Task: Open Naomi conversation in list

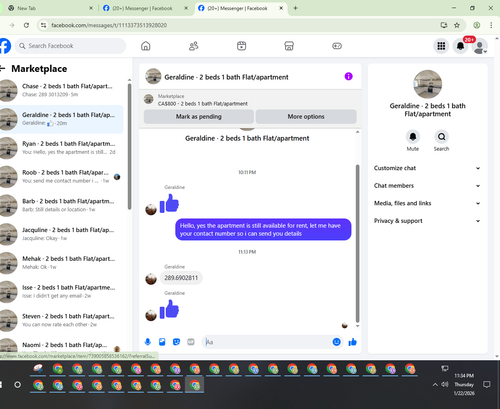Action: (62, 345)
